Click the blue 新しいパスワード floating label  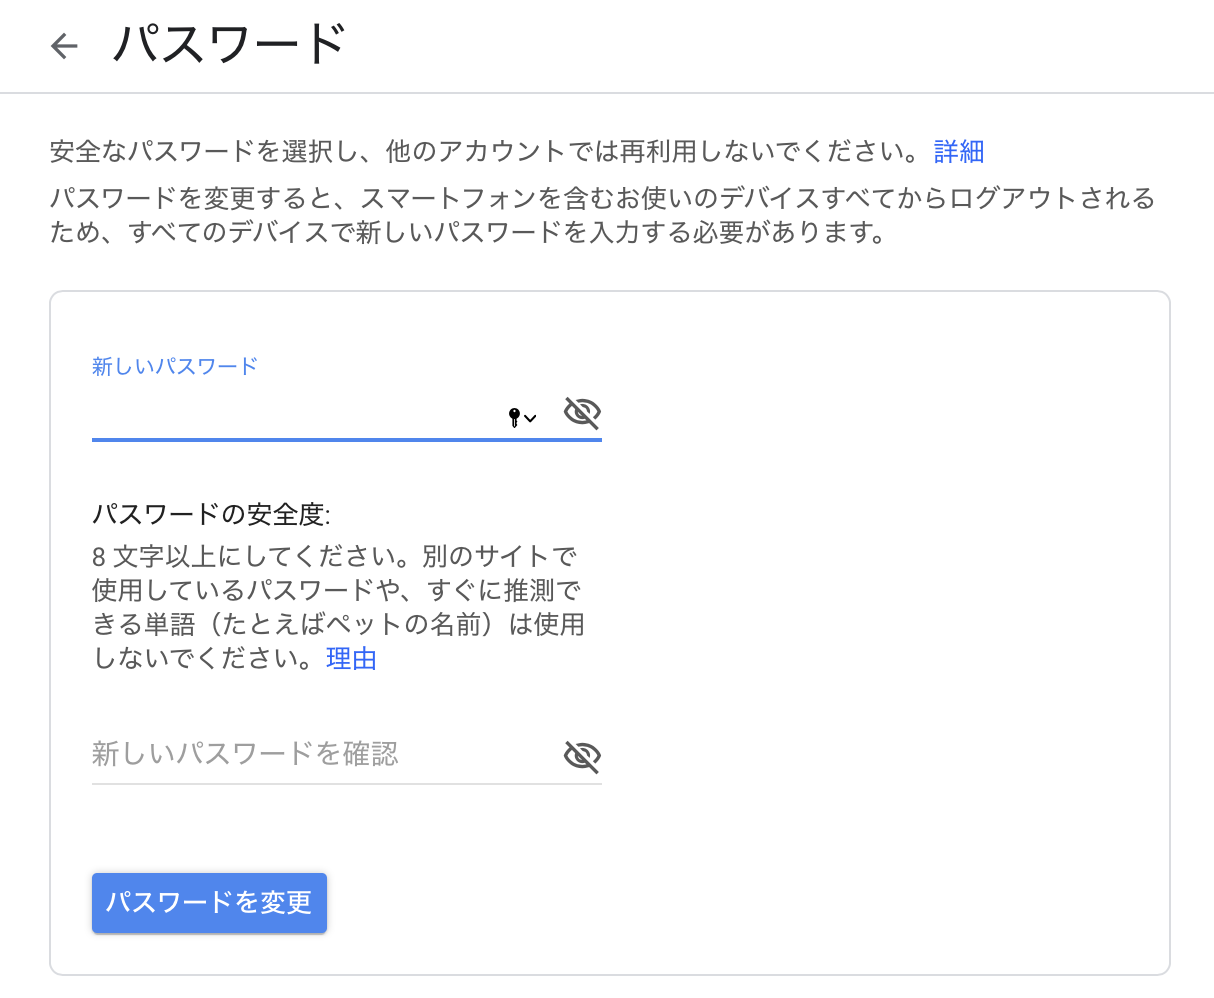click(x=175, y=366)
